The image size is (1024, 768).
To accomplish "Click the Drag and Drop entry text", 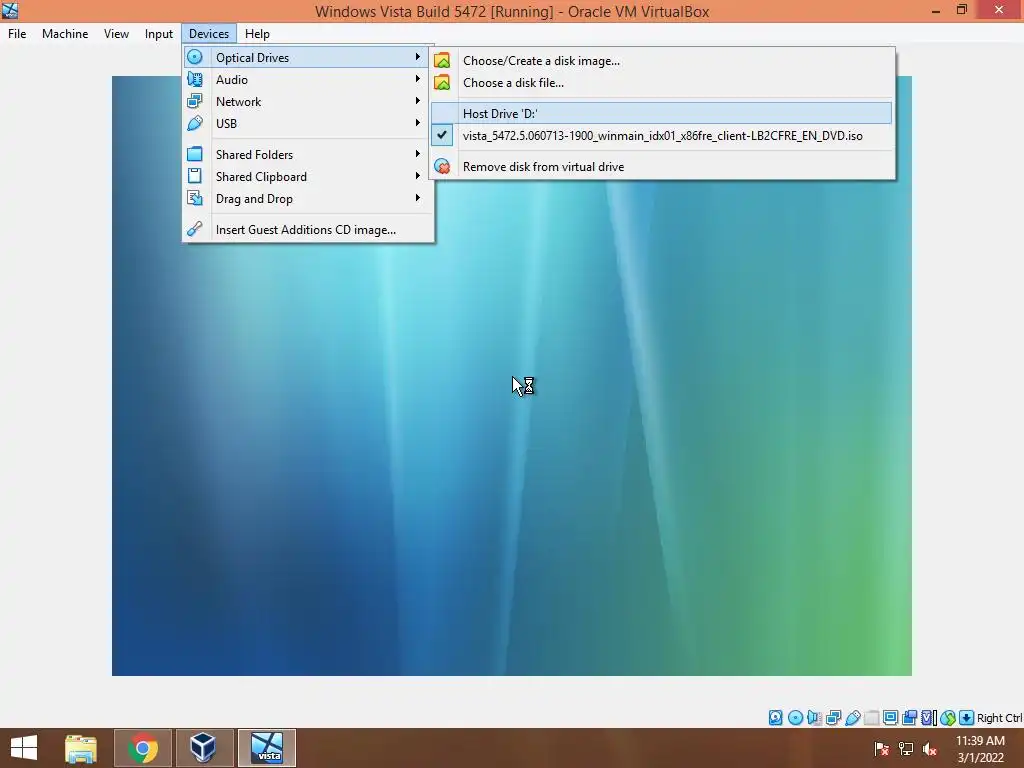I will (254, 199).
